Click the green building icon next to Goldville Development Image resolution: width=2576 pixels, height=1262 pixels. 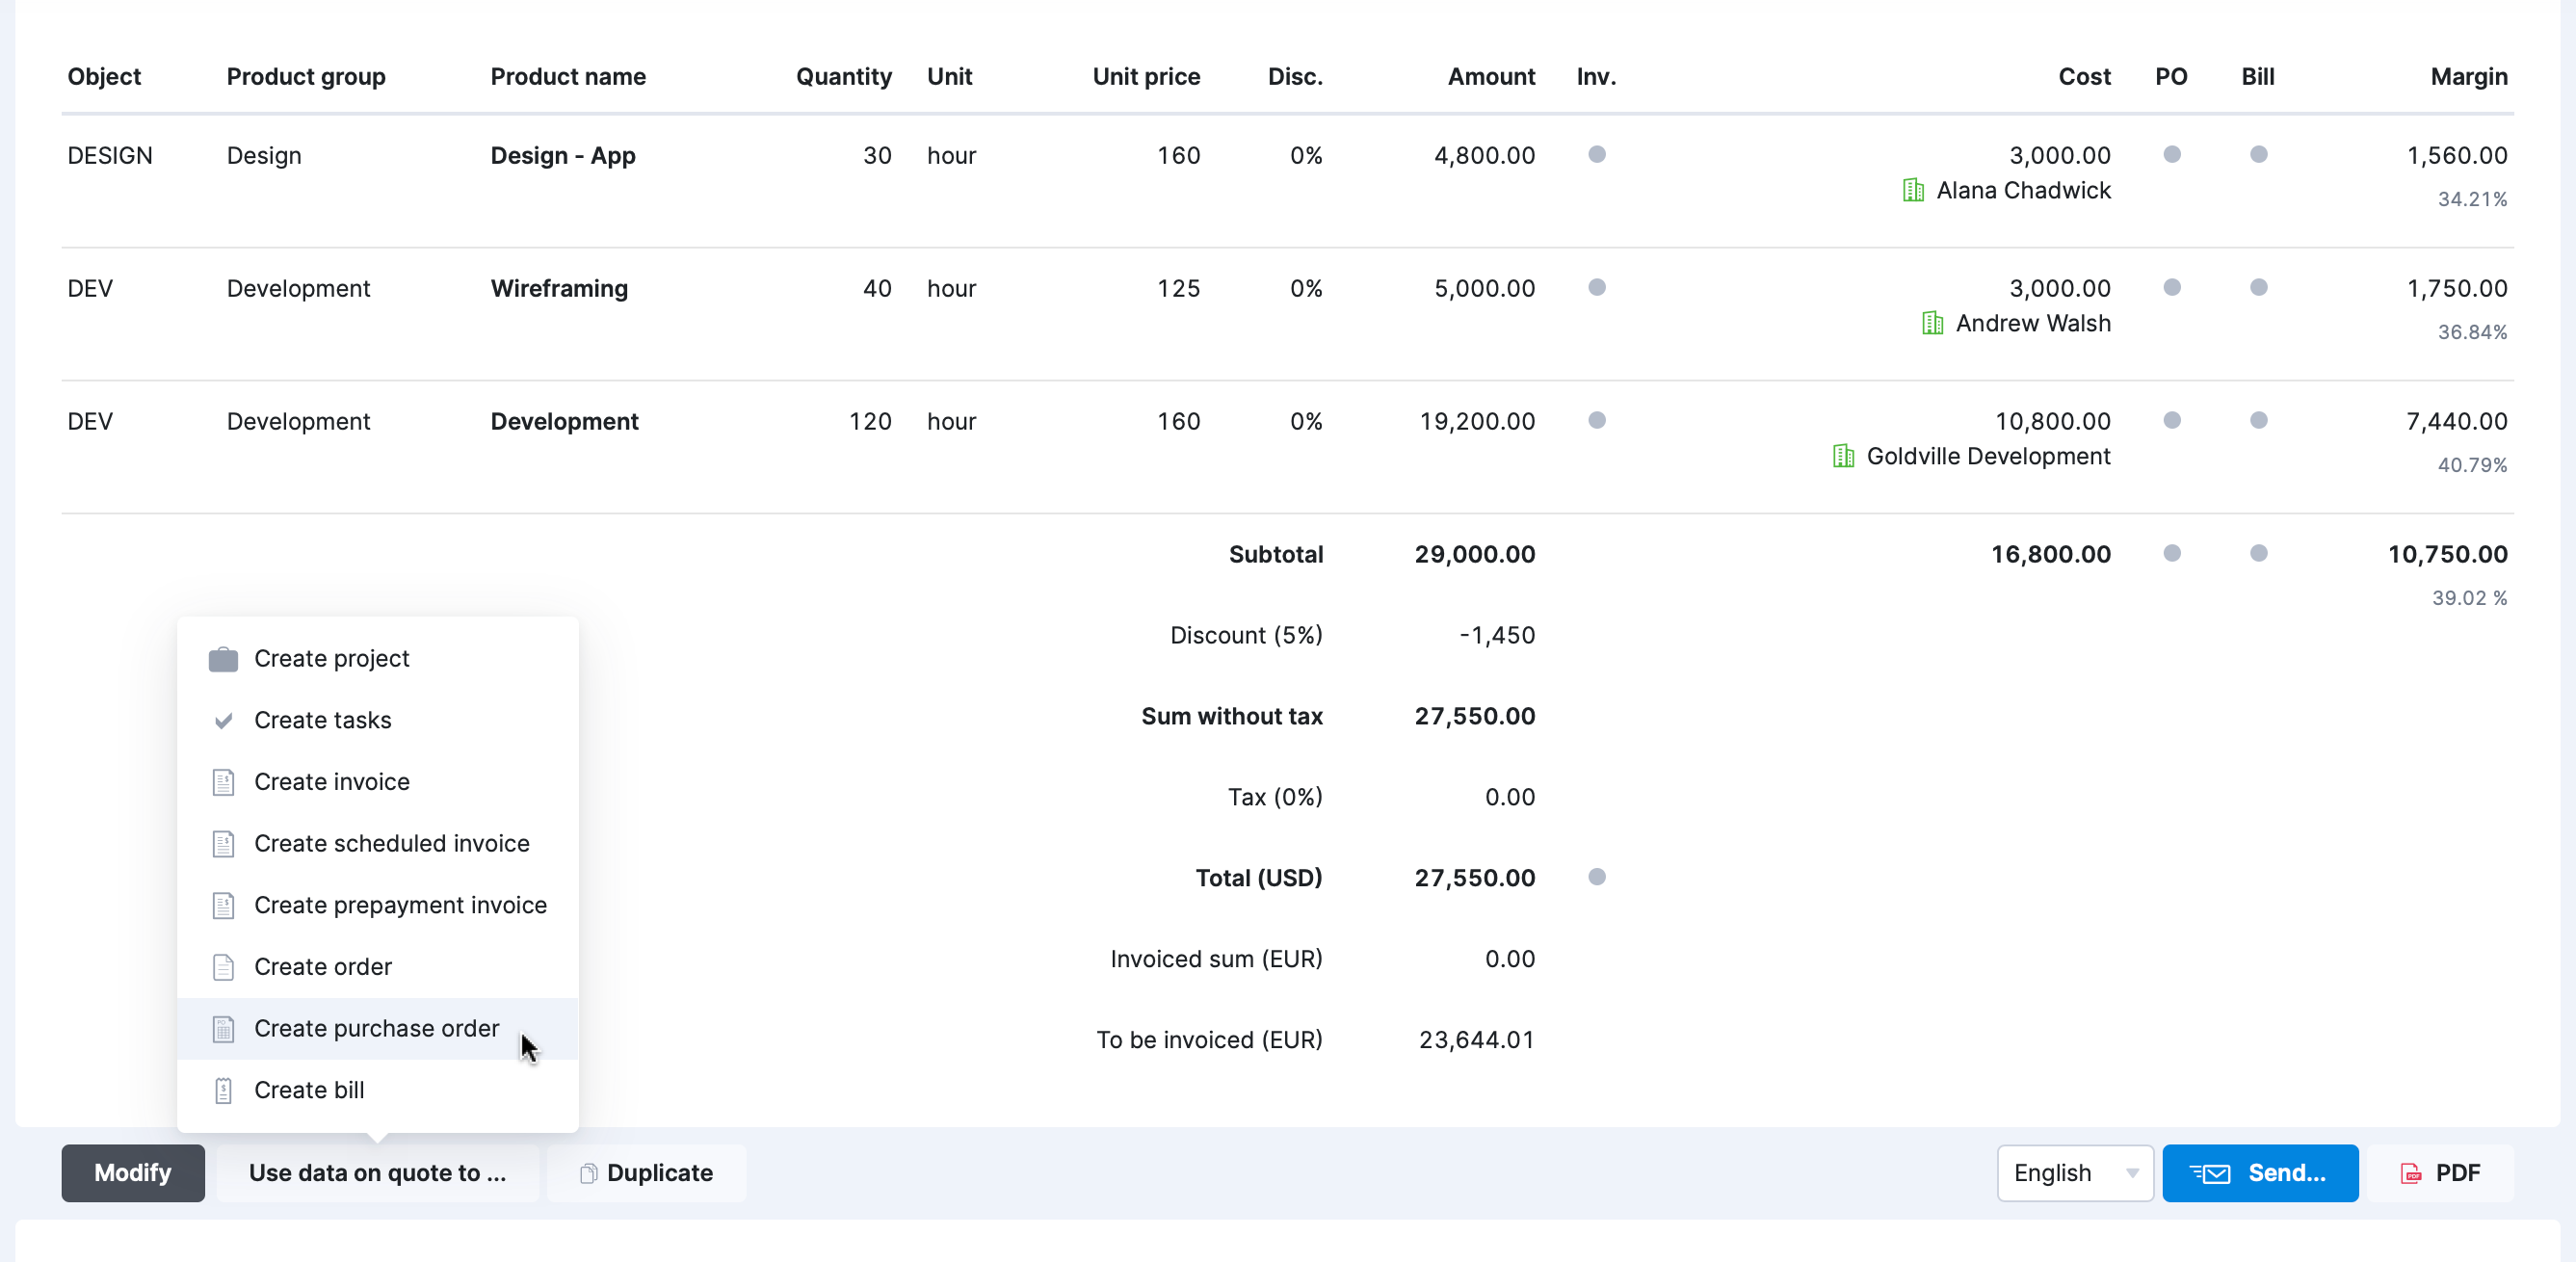1843,456
